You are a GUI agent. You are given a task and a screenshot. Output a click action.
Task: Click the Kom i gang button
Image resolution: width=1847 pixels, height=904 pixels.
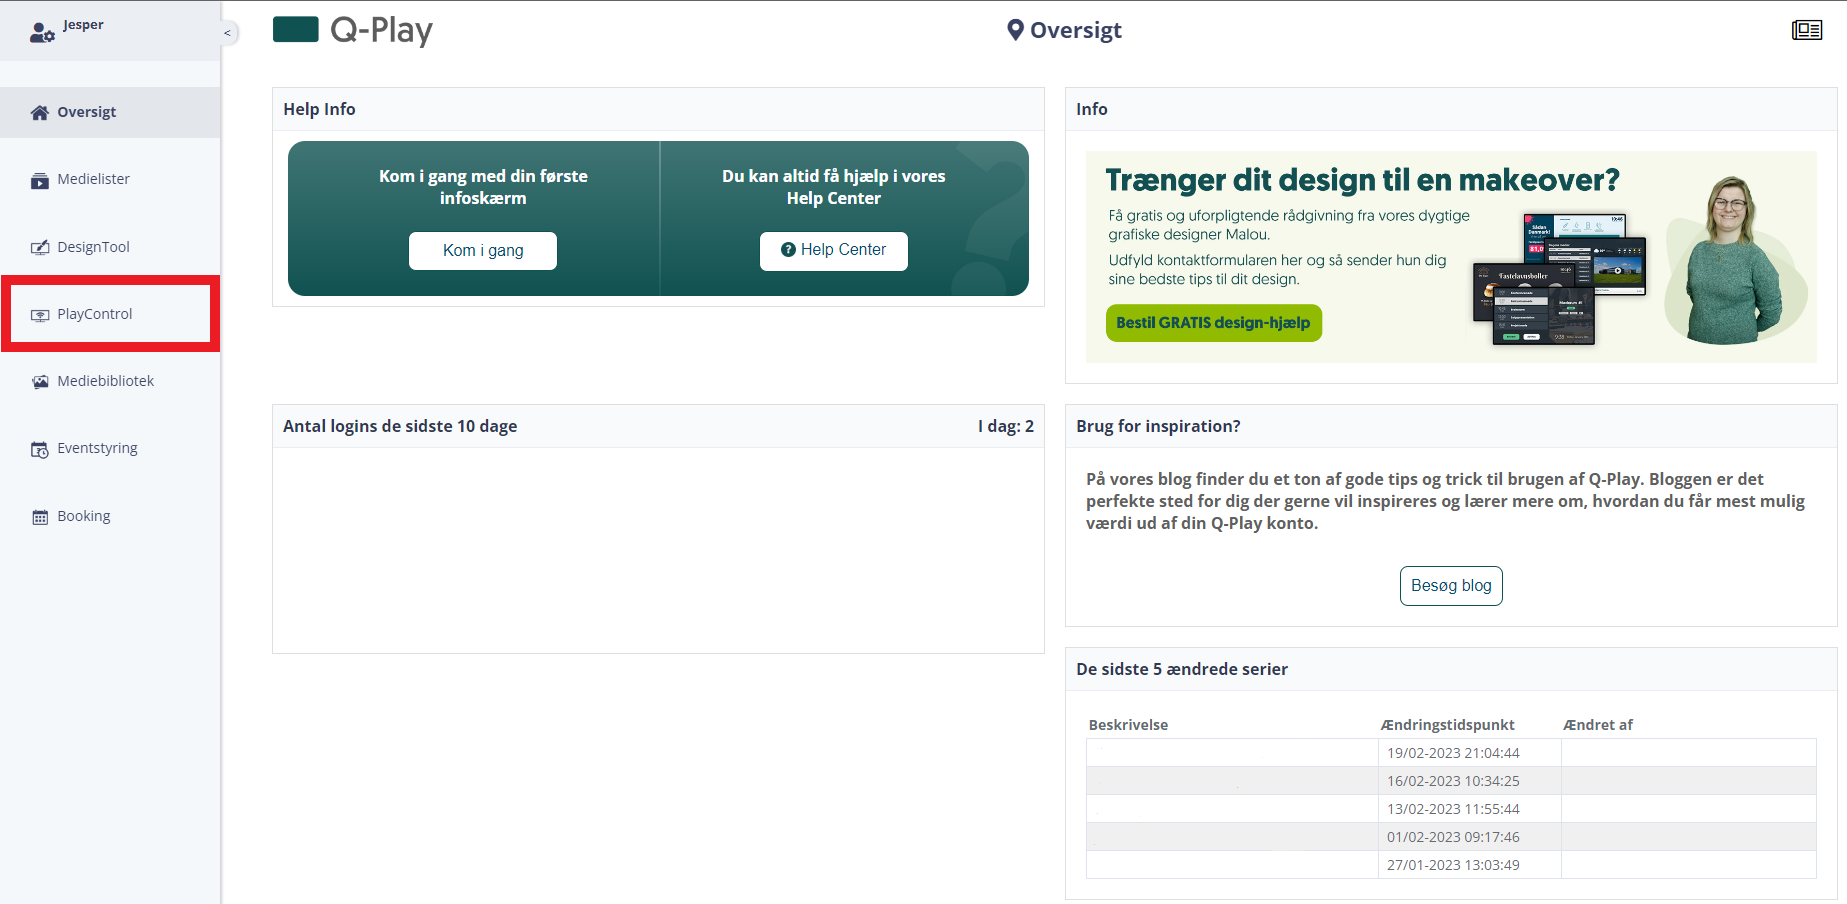click(483, 251)
